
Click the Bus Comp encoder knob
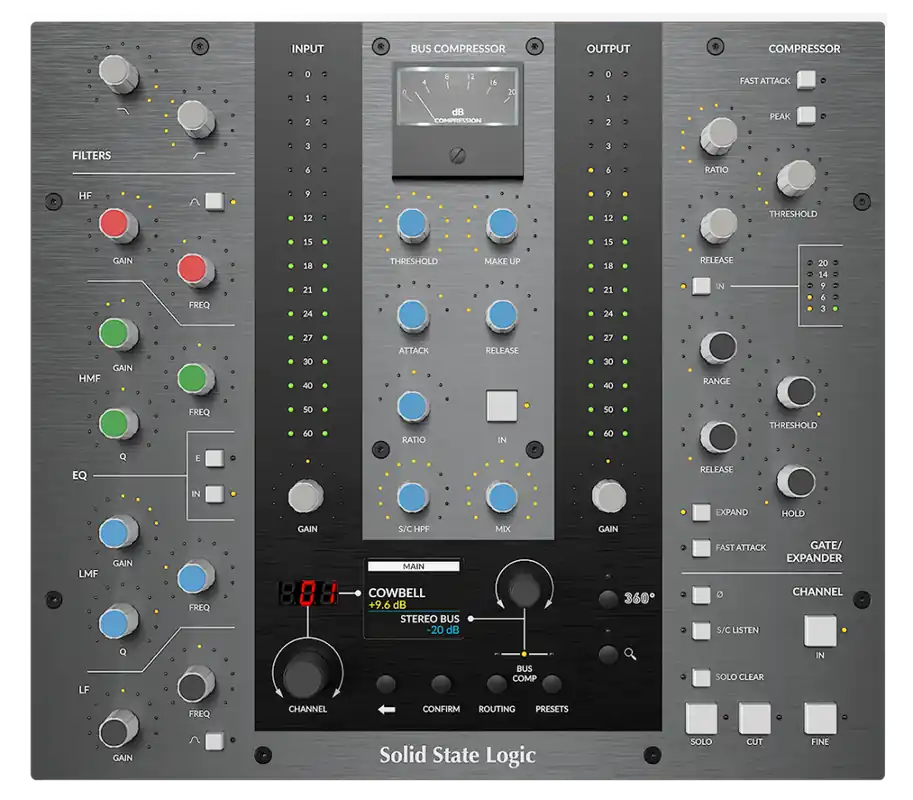pos(524,589)
